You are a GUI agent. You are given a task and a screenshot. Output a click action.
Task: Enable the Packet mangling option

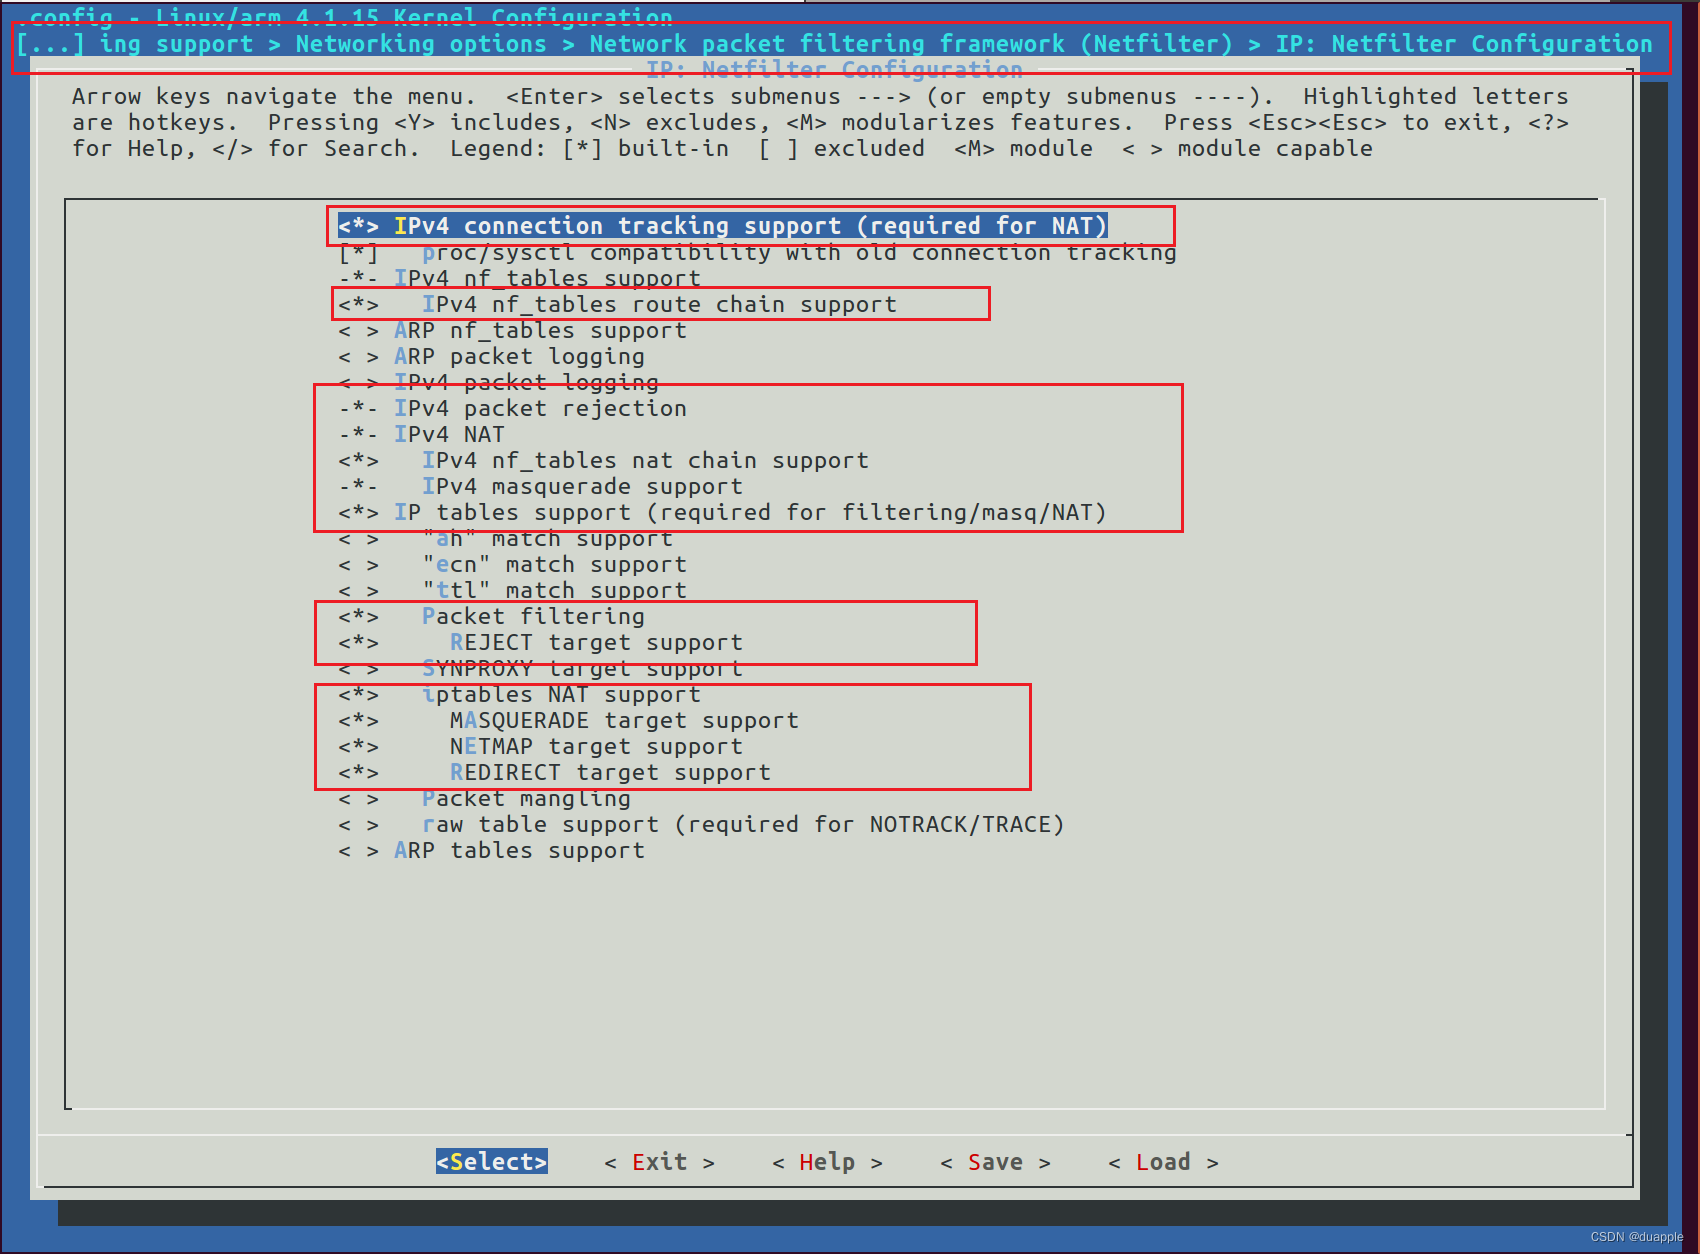[484, 798]
